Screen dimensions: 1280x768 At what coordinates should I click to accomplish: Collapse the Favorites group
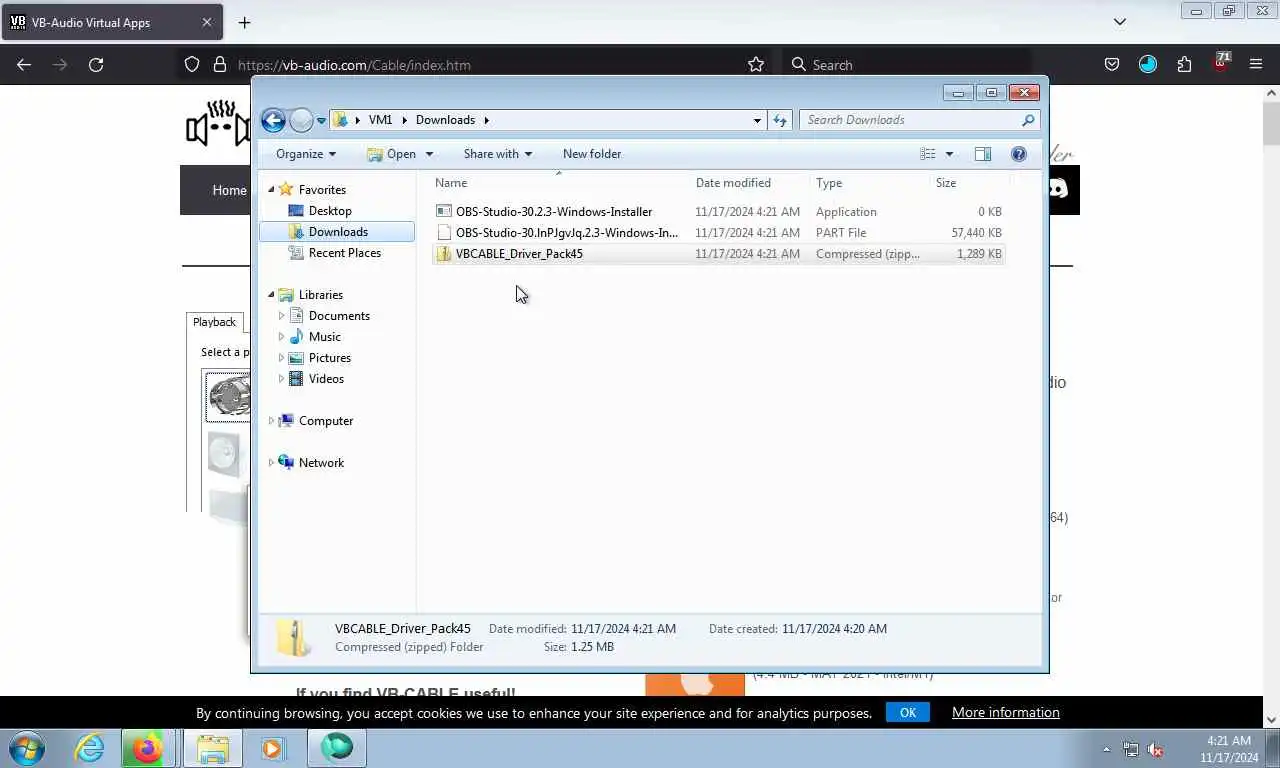coord(271,190)
